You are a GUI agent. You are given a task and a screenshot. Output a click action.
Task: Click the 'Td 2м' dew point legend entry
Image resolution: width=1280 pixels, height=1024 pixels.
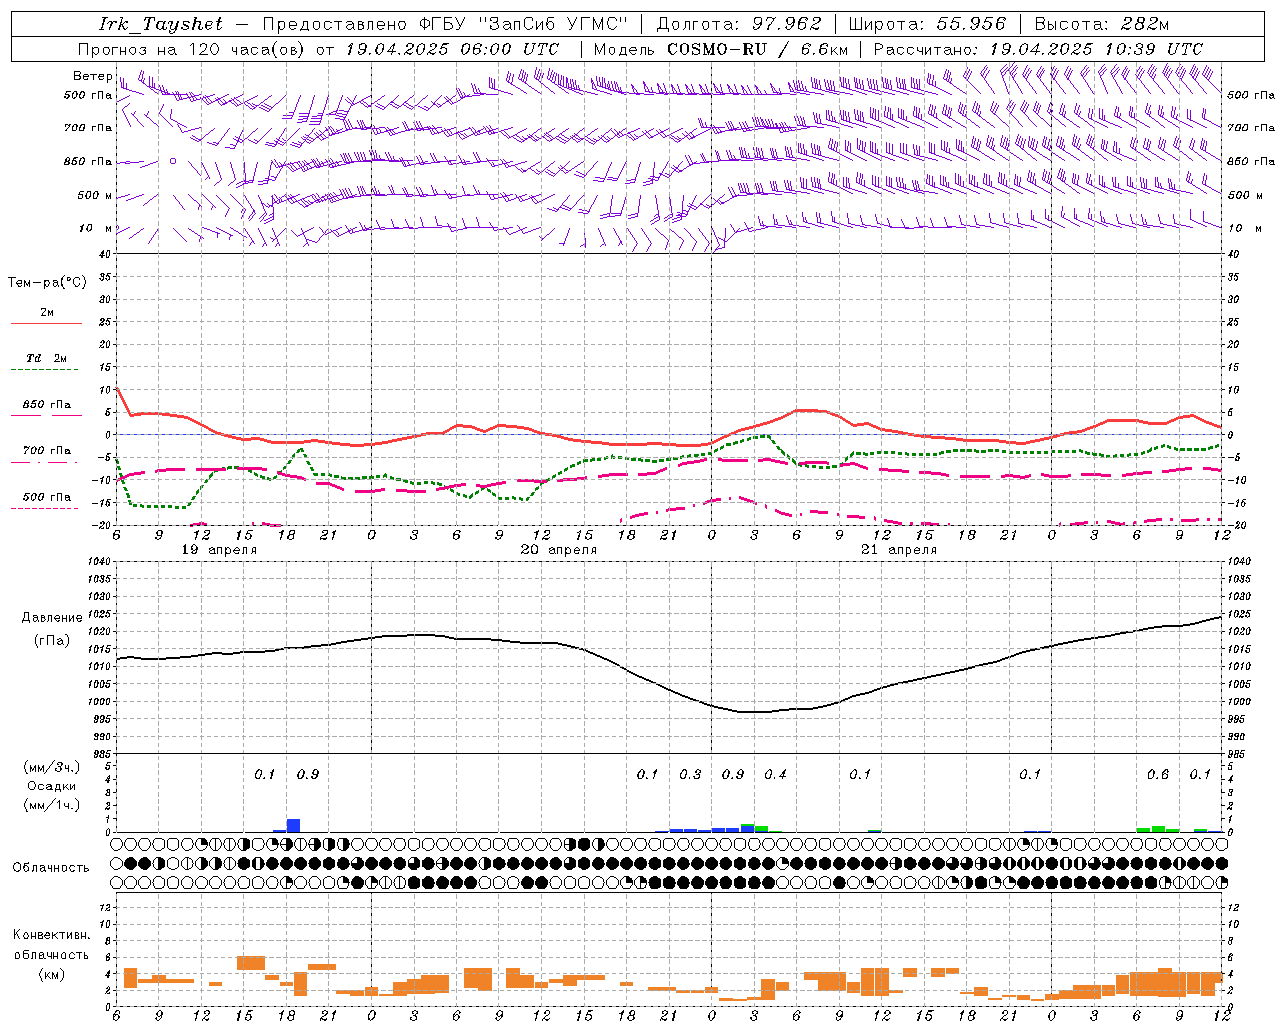tap(46, 358)
